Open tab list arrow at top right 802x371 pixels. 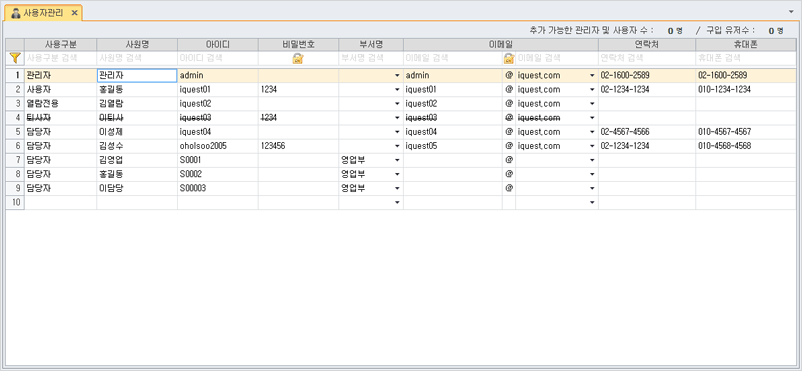792,11
